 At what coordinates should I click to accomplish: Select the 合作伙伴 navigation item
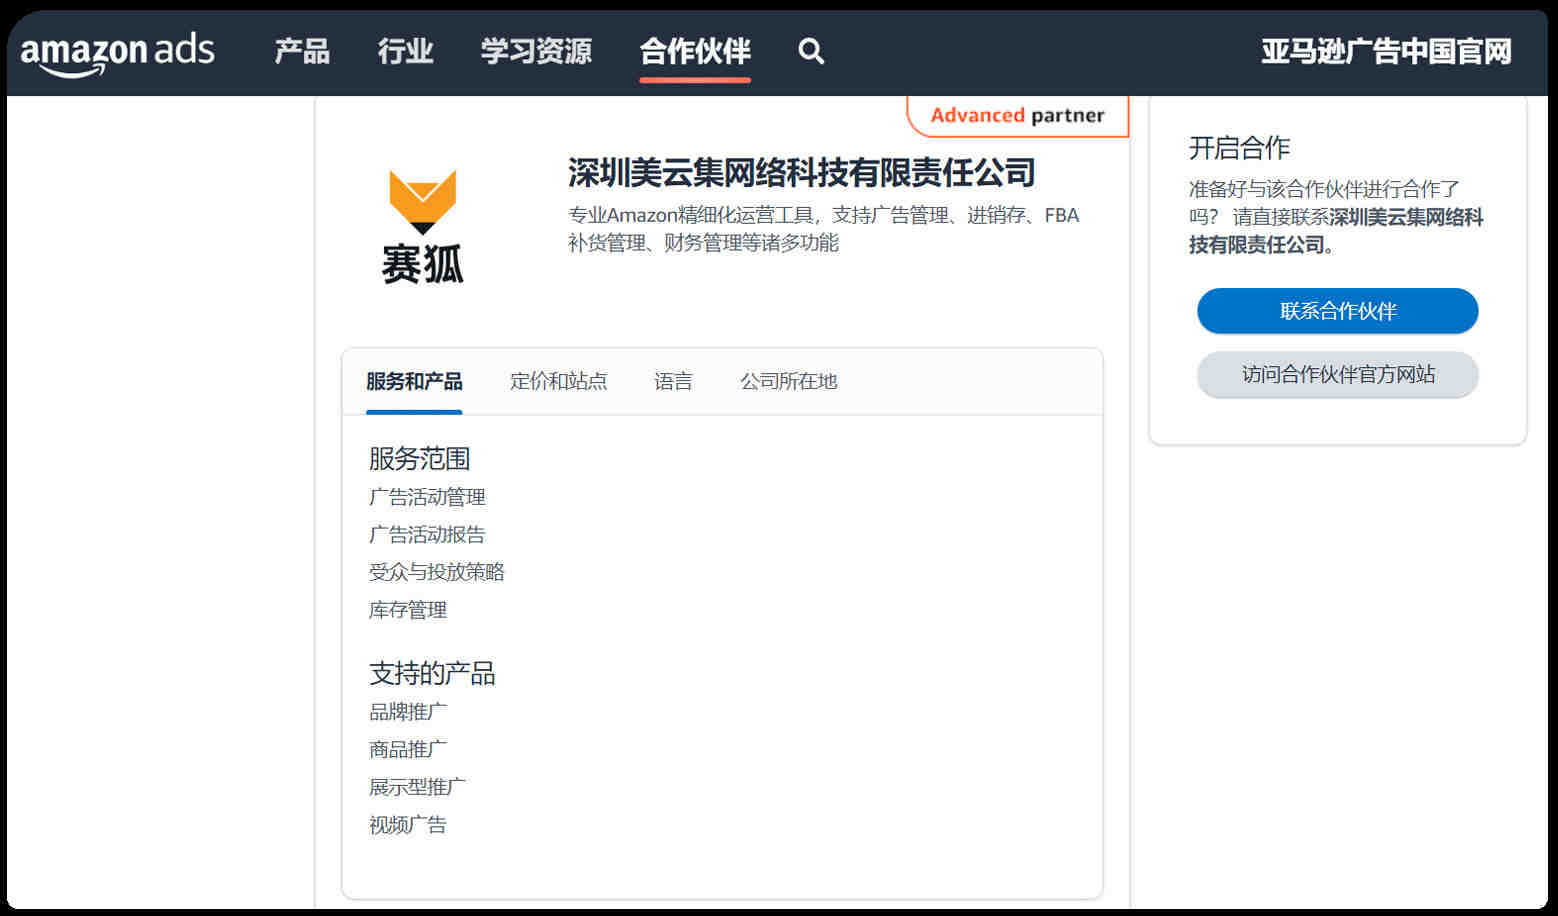[x=695, y=51]
